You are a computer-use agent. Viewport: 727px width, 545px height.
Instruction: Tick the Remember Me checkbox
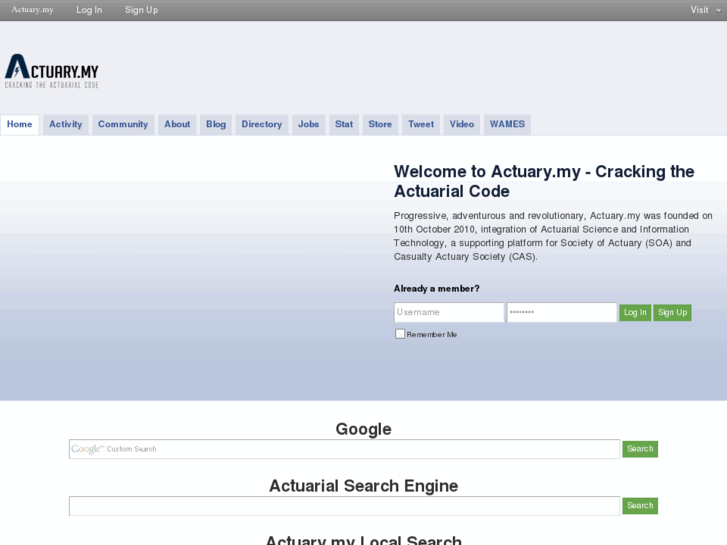(x=400, y=334)
